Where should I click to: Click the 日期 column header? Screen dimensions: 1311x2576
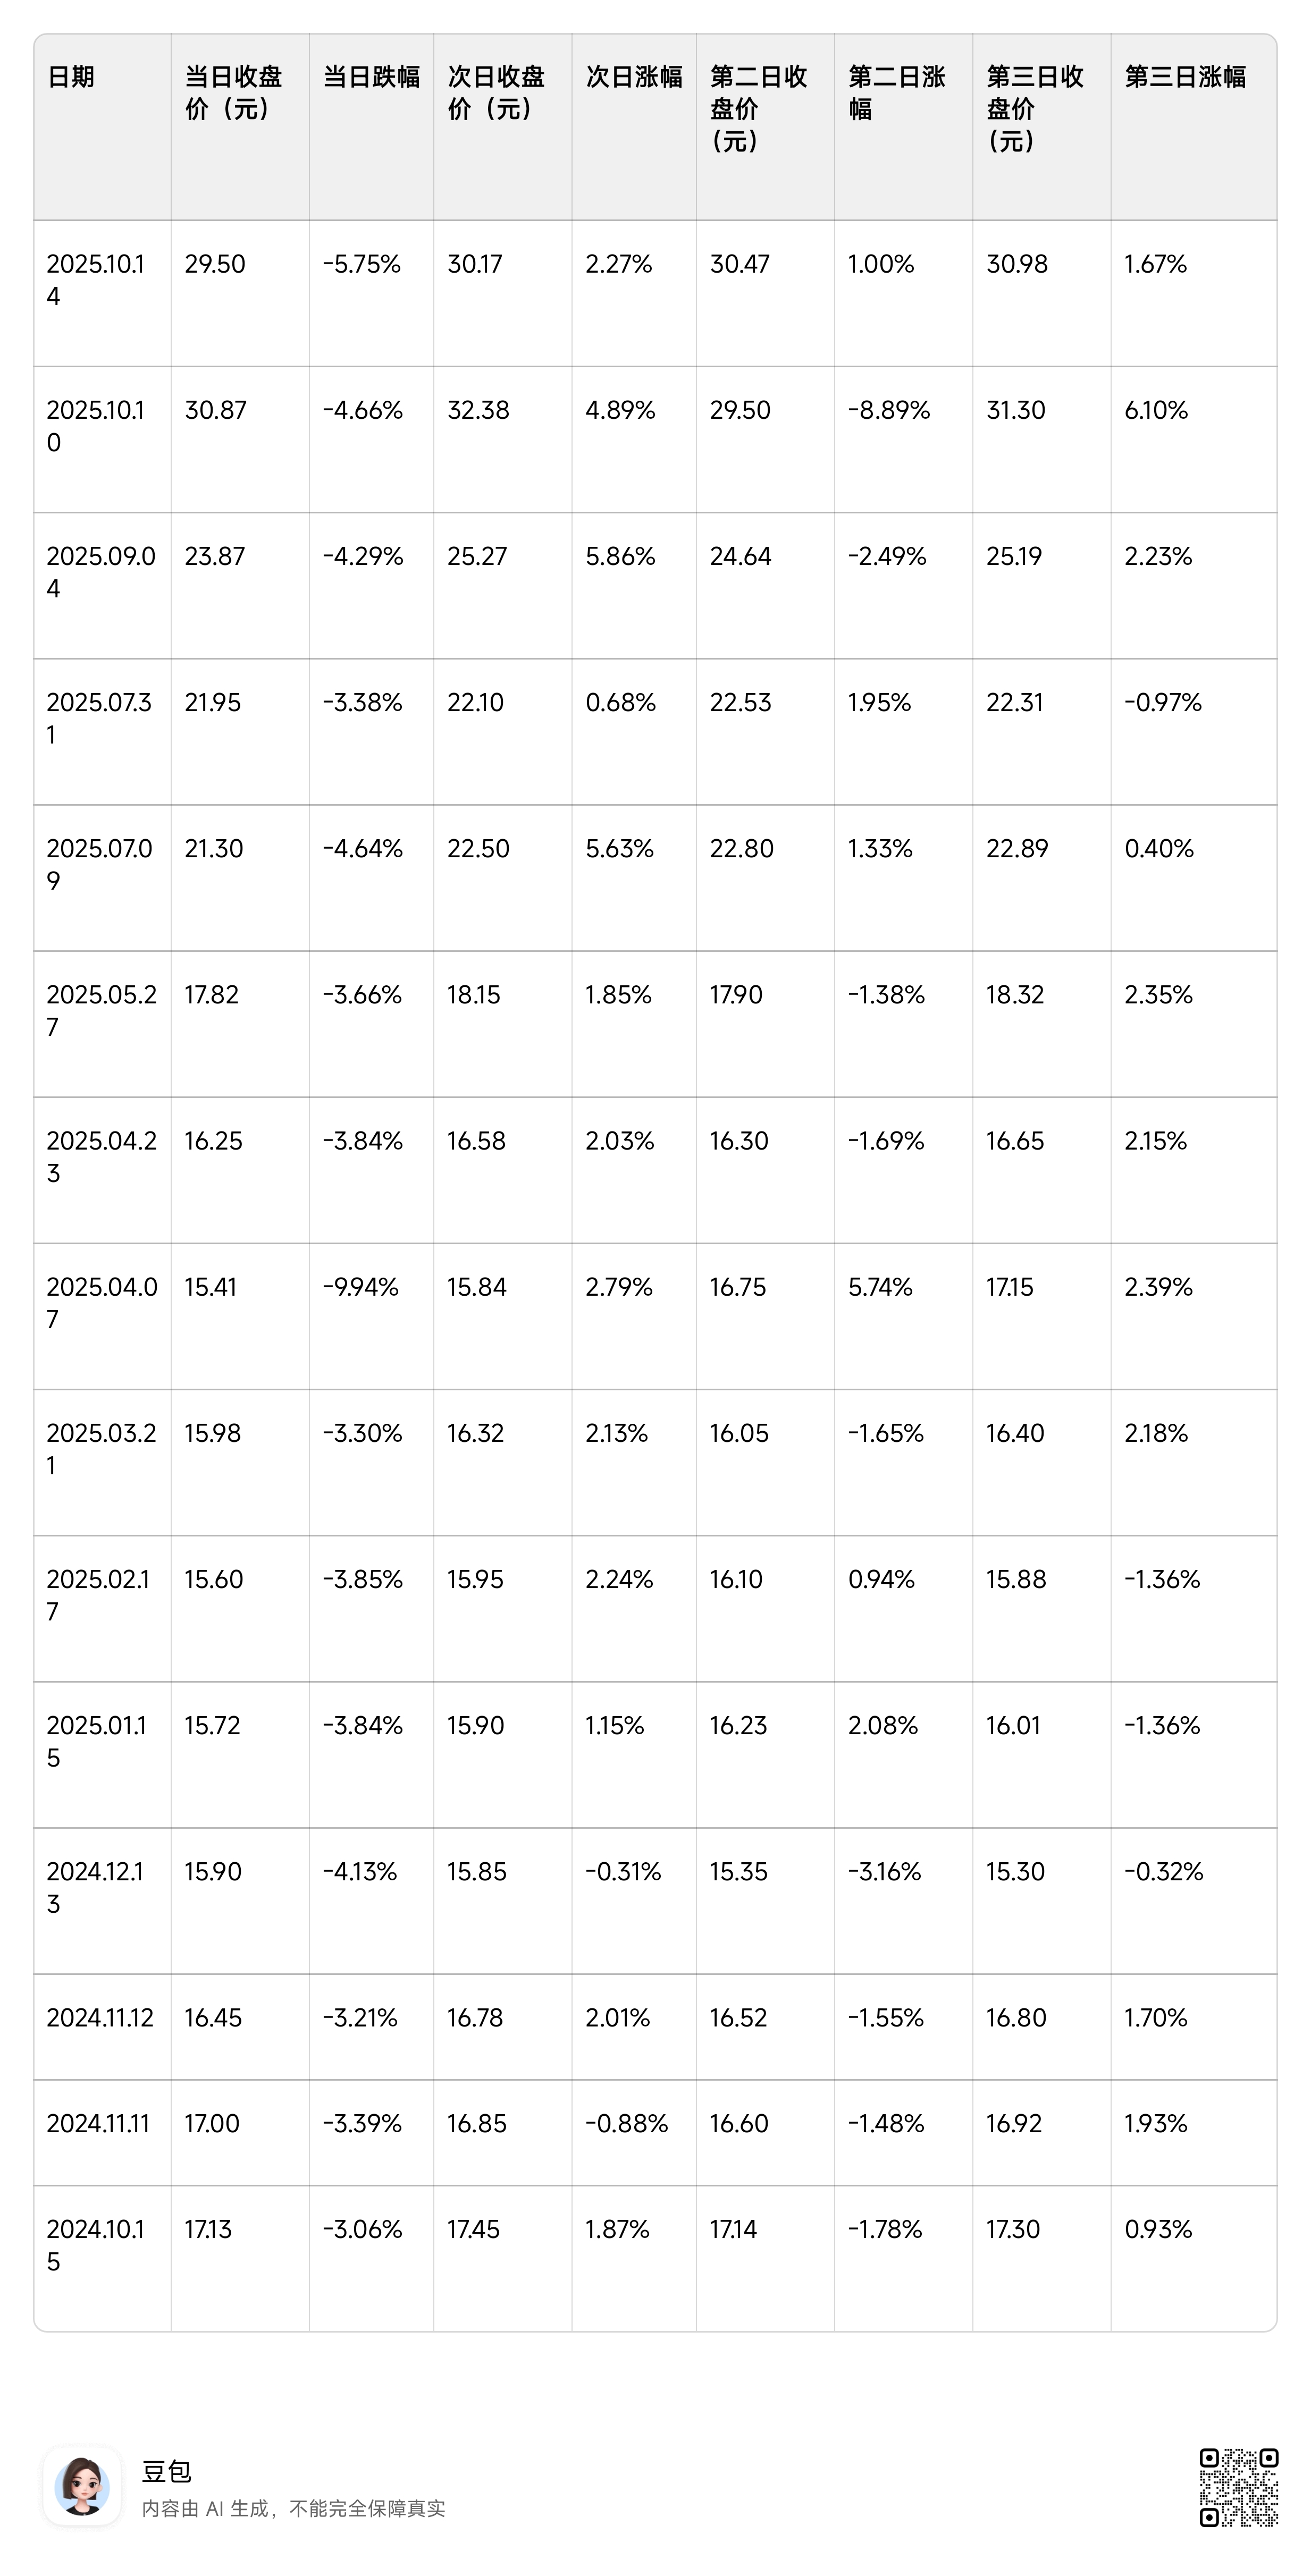(x=71, y=77)
